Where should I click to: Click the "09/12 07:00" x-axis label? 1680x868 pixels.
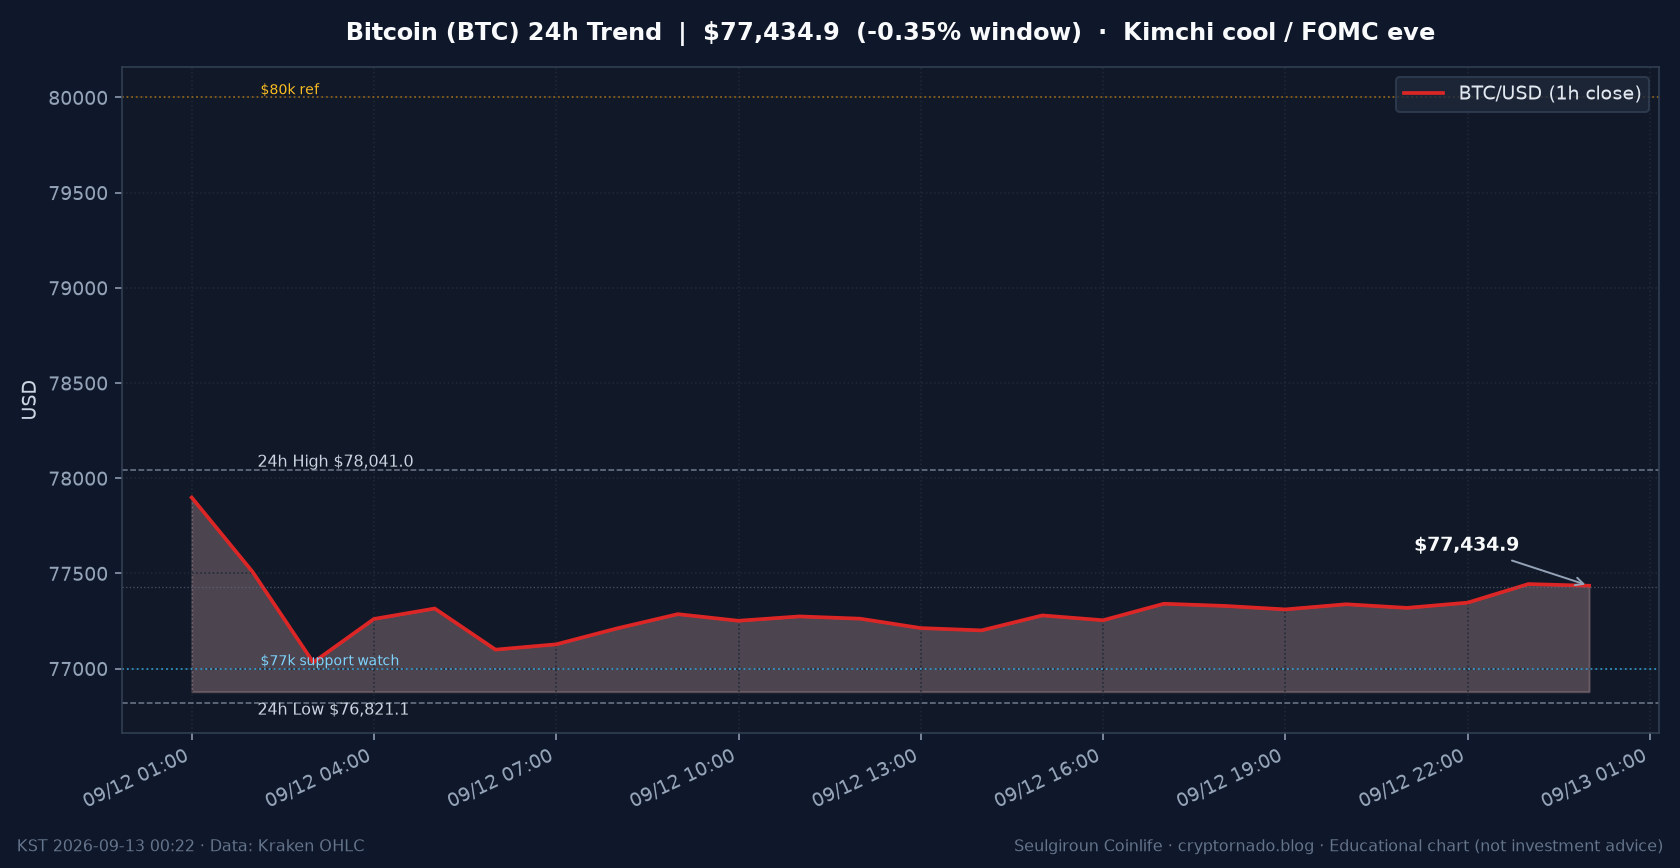(500, 778)
